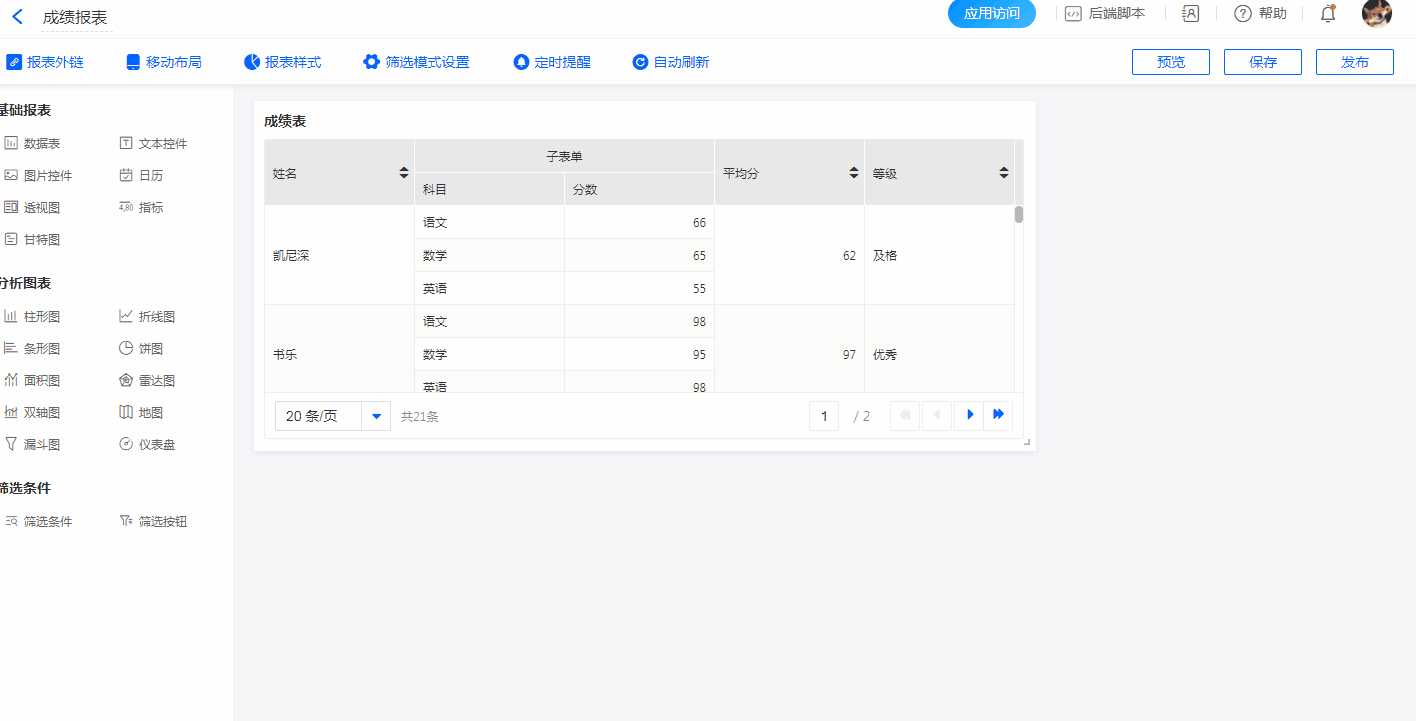Open 筛选模式设置 in the toolbar
Screen dimensions: 1416x721
[416, 62]
